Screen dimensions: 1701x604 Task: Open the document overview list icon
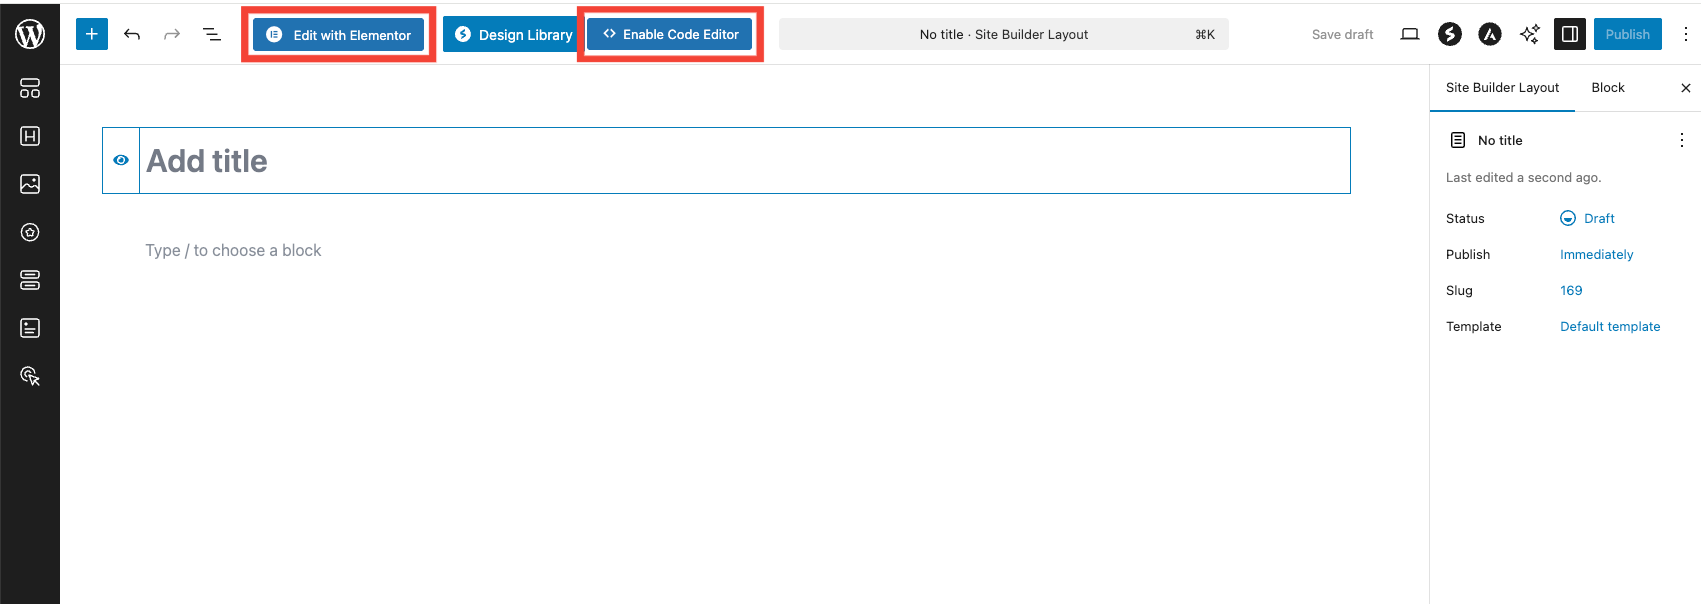coord(212,34)
